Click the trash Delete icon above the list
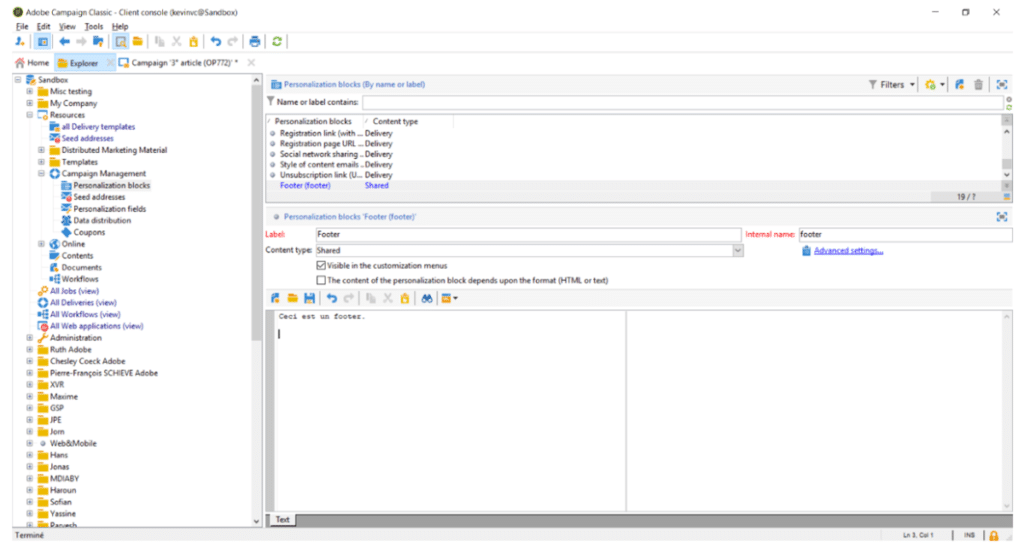 [x=978, y=85]
